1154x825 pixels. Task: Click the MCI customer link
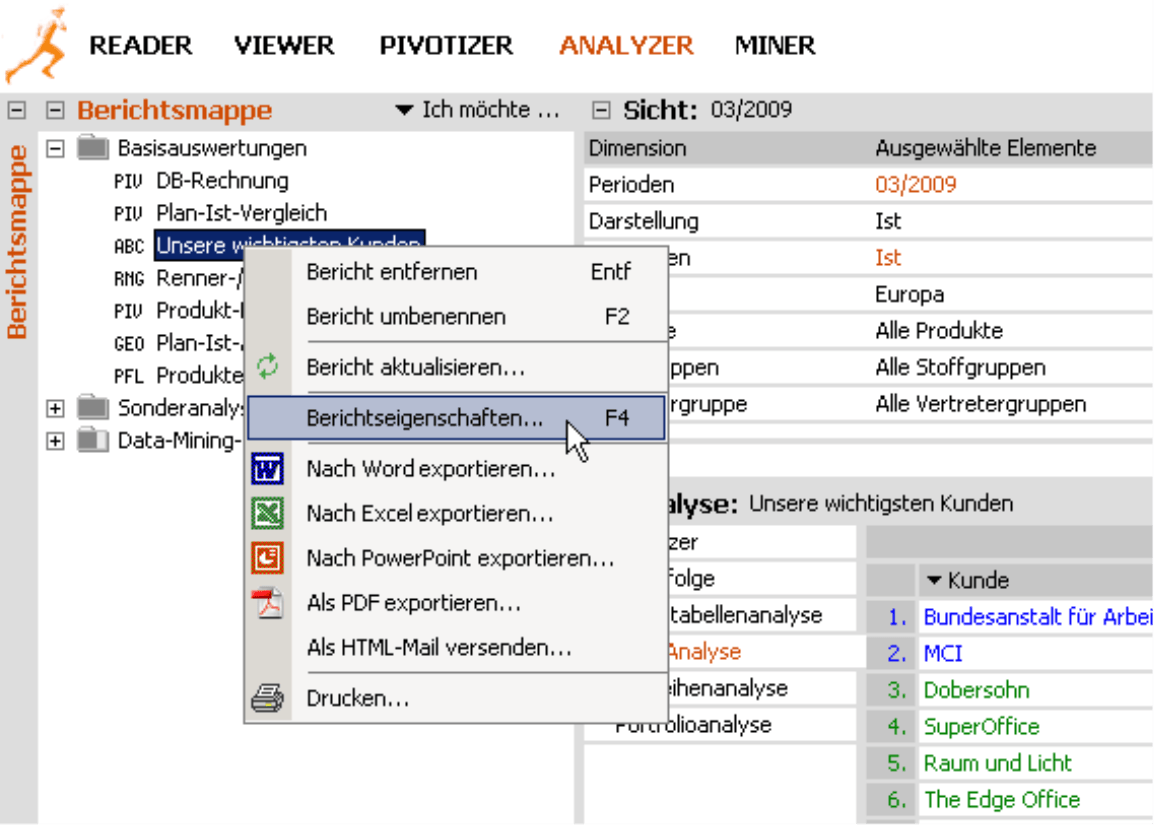943,654
